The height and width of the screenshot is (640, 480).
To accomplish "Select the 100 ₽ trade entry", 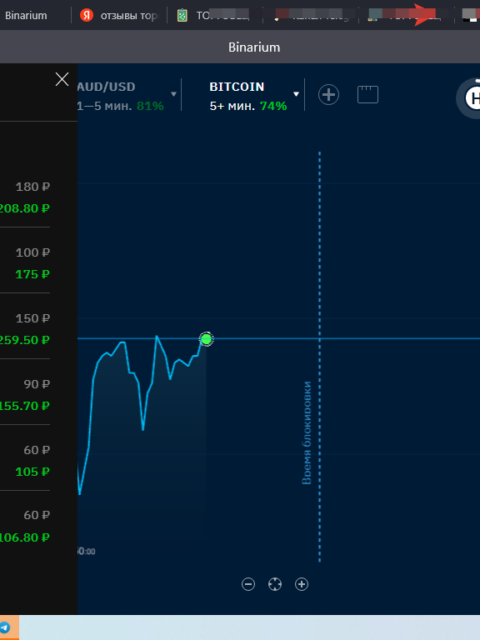I will tap(25, 263).
